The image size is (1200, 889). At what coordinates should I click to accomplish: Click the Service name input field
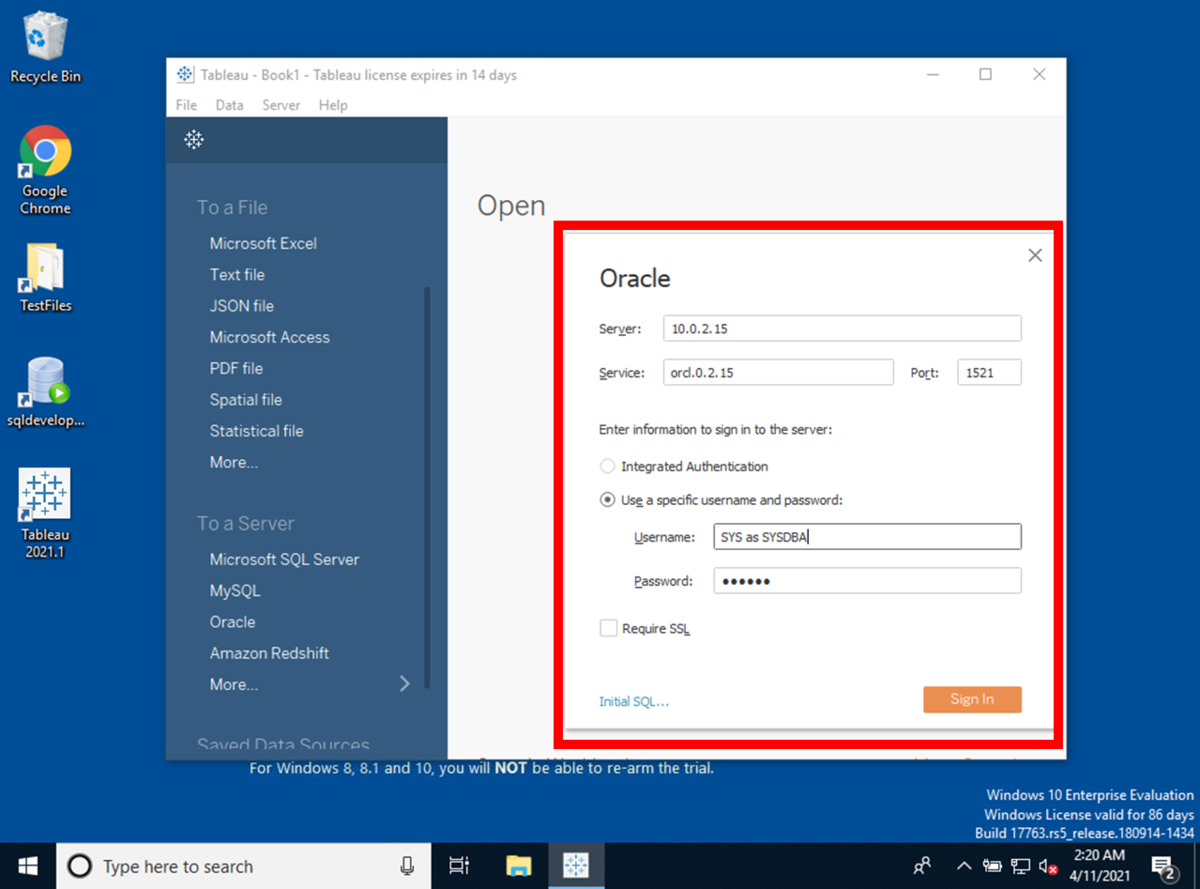click(778, 372)
